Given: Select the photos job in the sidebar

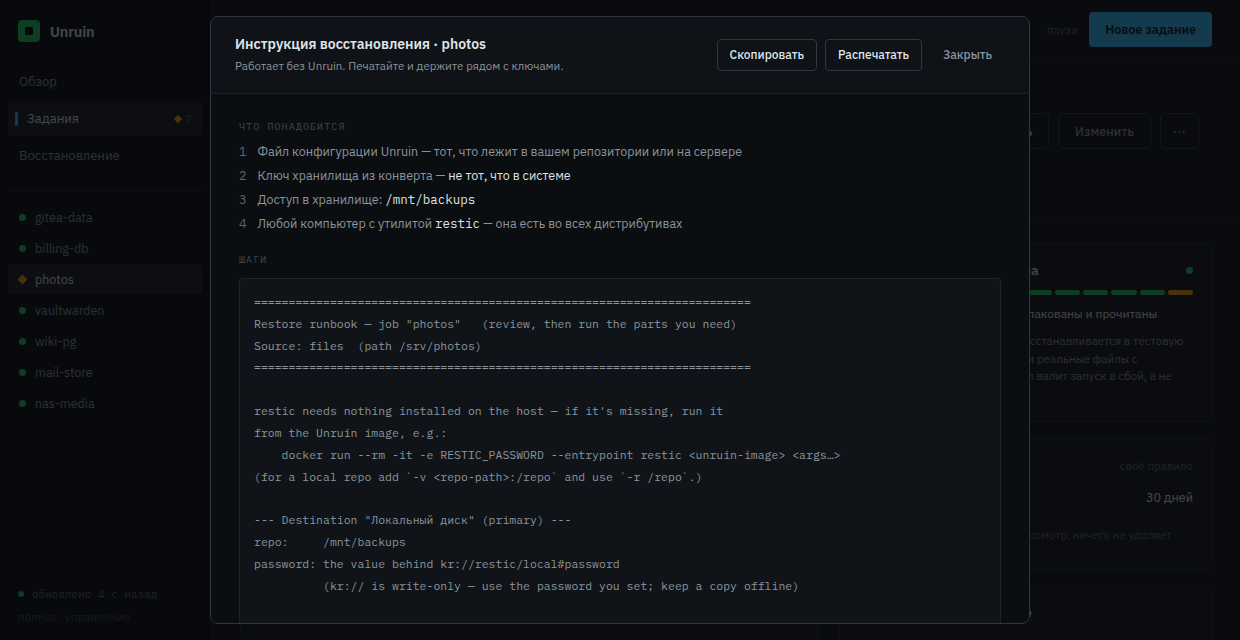Looking at the screenshot, I should pyautogui.click(x=105, y=279).
